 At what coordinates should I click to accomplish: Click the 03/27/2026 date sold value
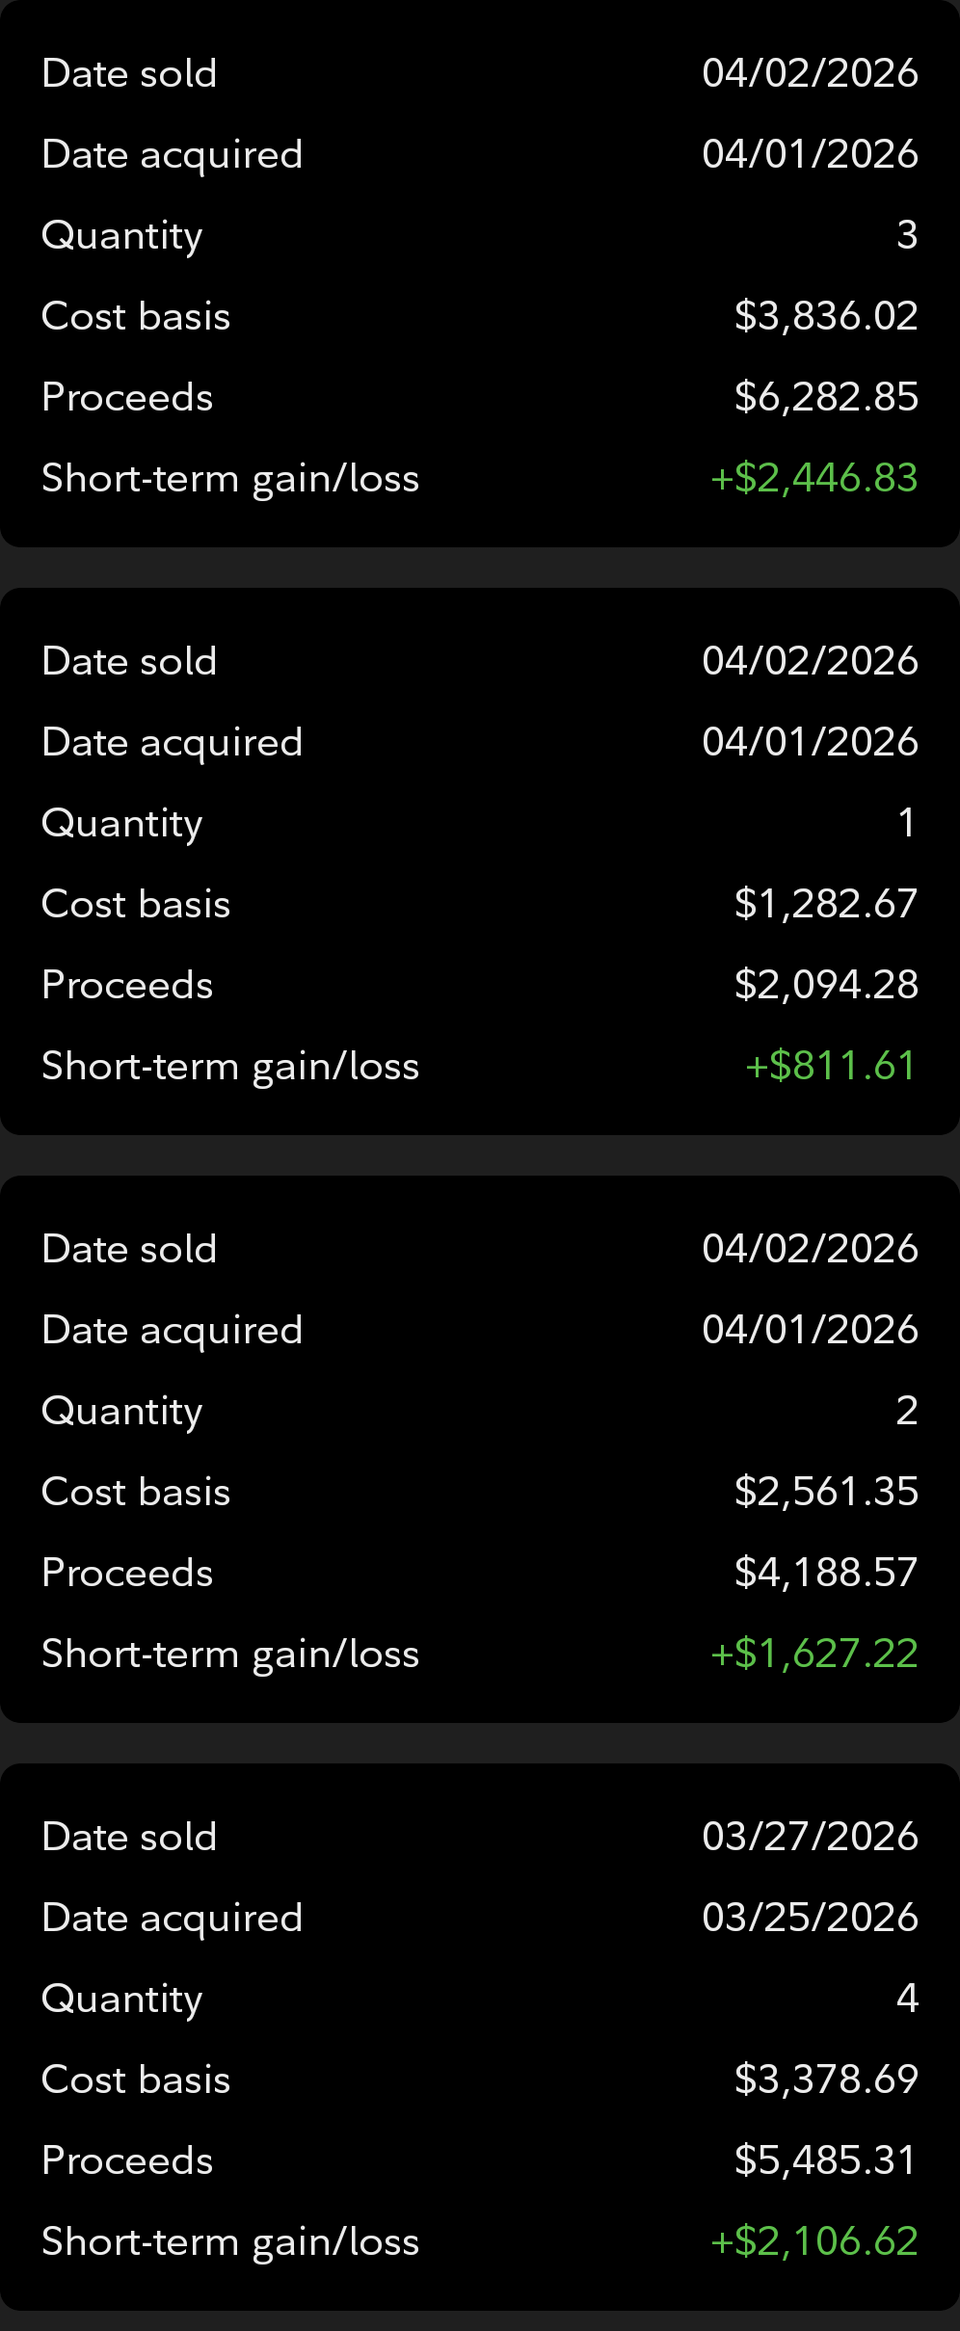[x=810, y=1837]
